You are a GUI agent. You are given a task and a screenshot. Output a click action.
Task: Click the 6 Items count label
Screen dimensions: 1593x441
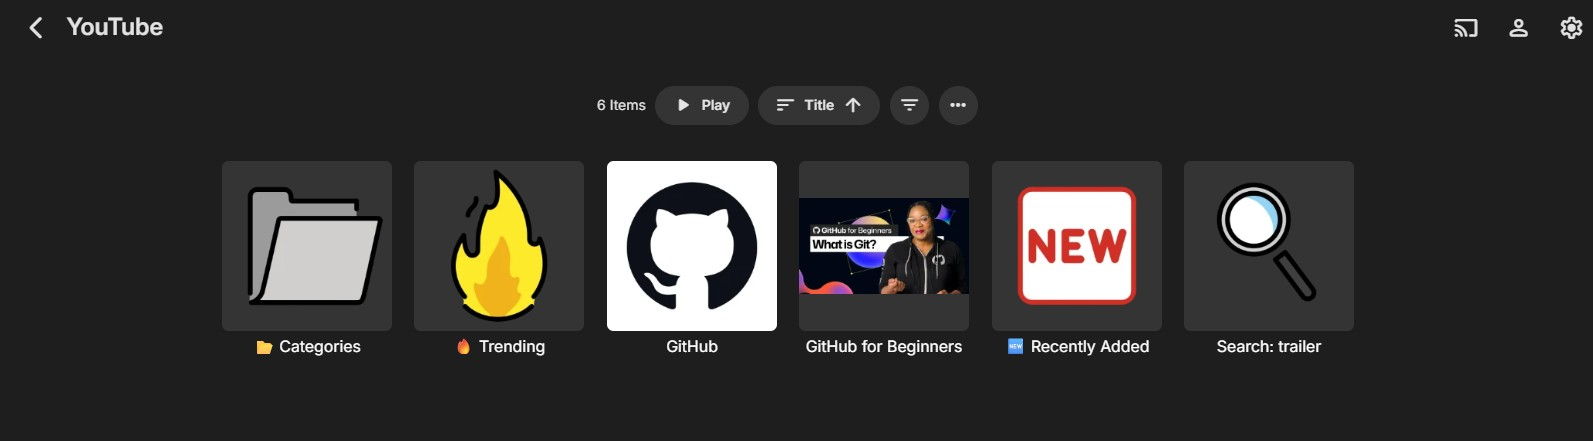coord(621,105)
